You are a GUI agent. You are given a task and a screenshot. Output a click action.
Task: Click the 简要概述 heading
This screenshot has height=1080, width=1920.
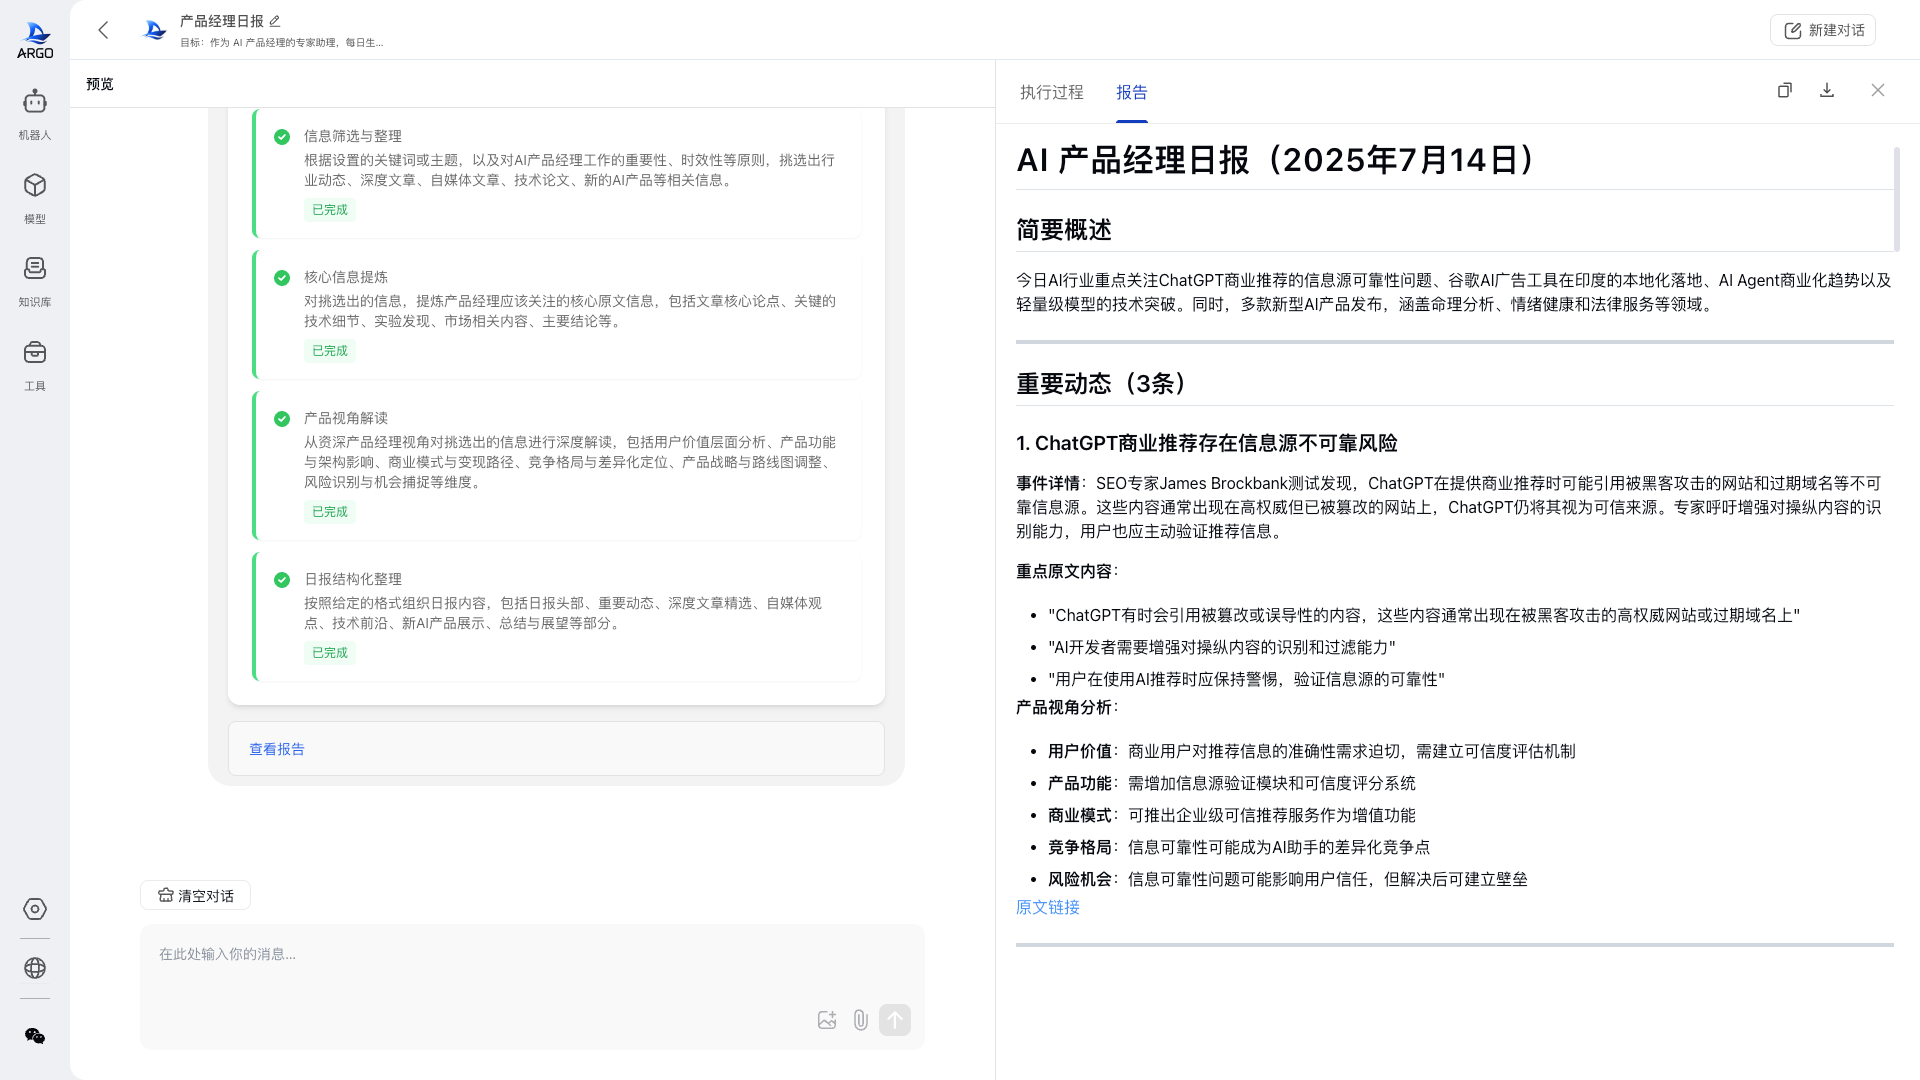(1064, 230)
